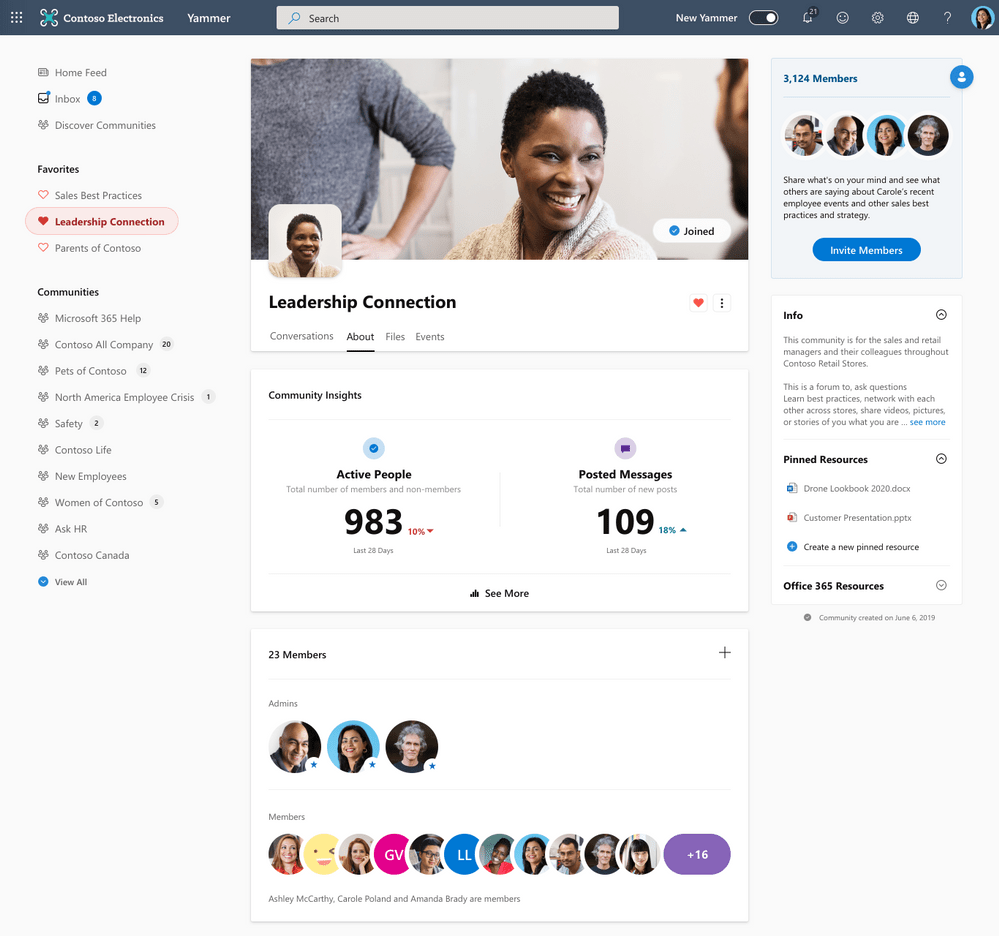
Task: Open the community's three-dot options menu
Action: 722,302
